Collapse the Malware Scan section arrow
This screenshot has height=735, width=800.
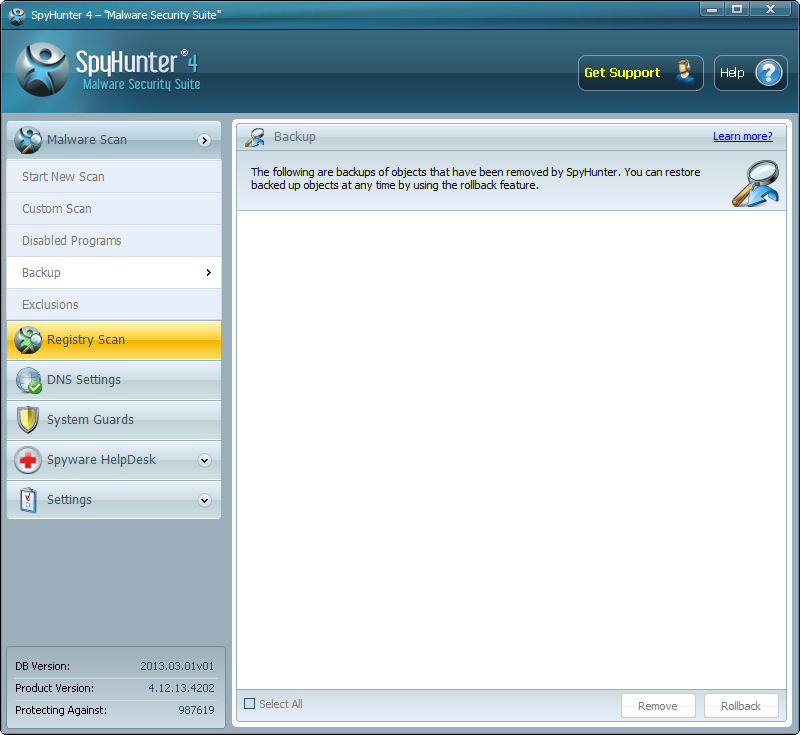click(204, 141)
